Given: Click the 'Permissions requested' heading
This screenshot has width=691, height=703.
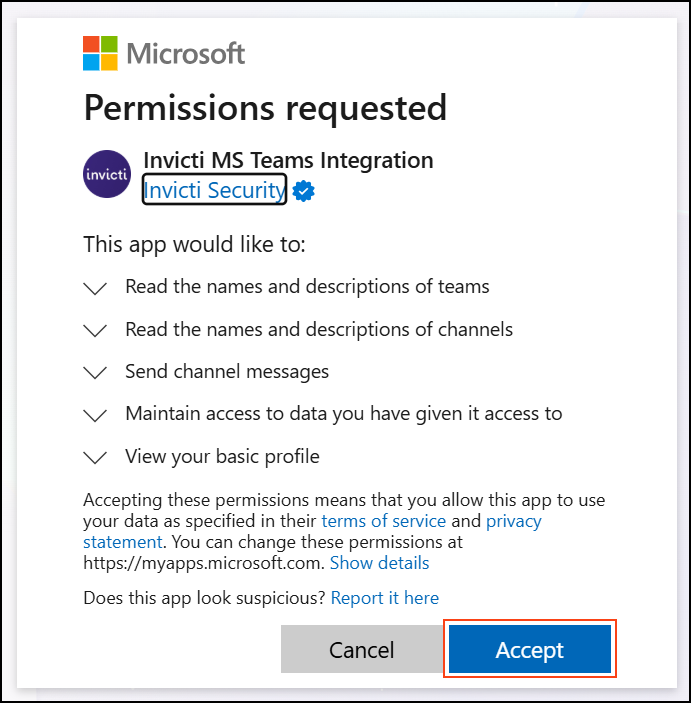Looking at the screenshot, I should point(265,108).
